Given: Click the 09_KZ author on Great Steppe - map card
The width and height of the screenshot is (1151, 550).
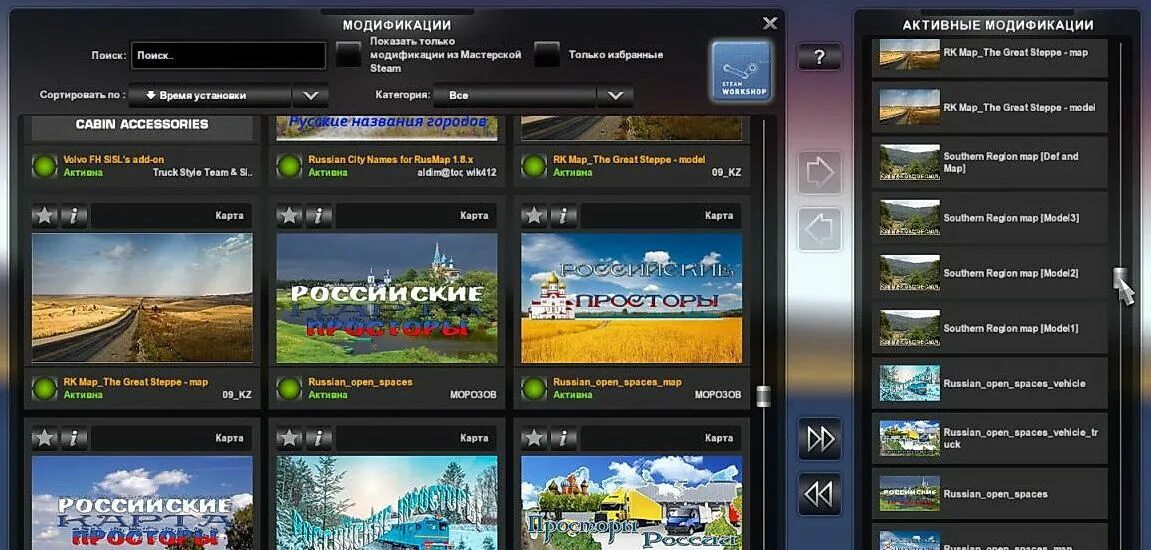Looking at the screenshot, I should click(237, 395).
